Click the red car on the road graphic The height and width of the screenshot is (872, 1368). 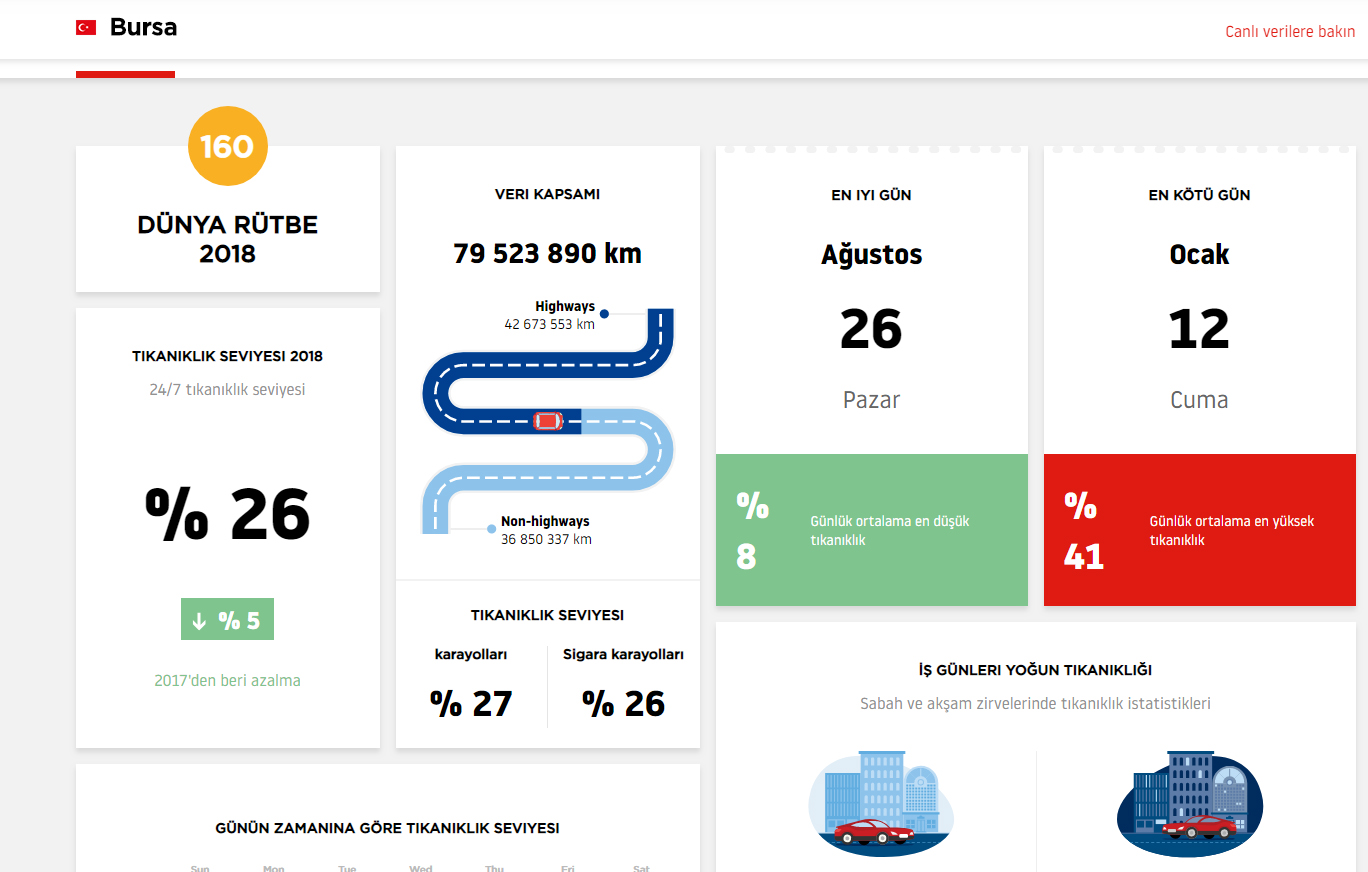(547, 421)
